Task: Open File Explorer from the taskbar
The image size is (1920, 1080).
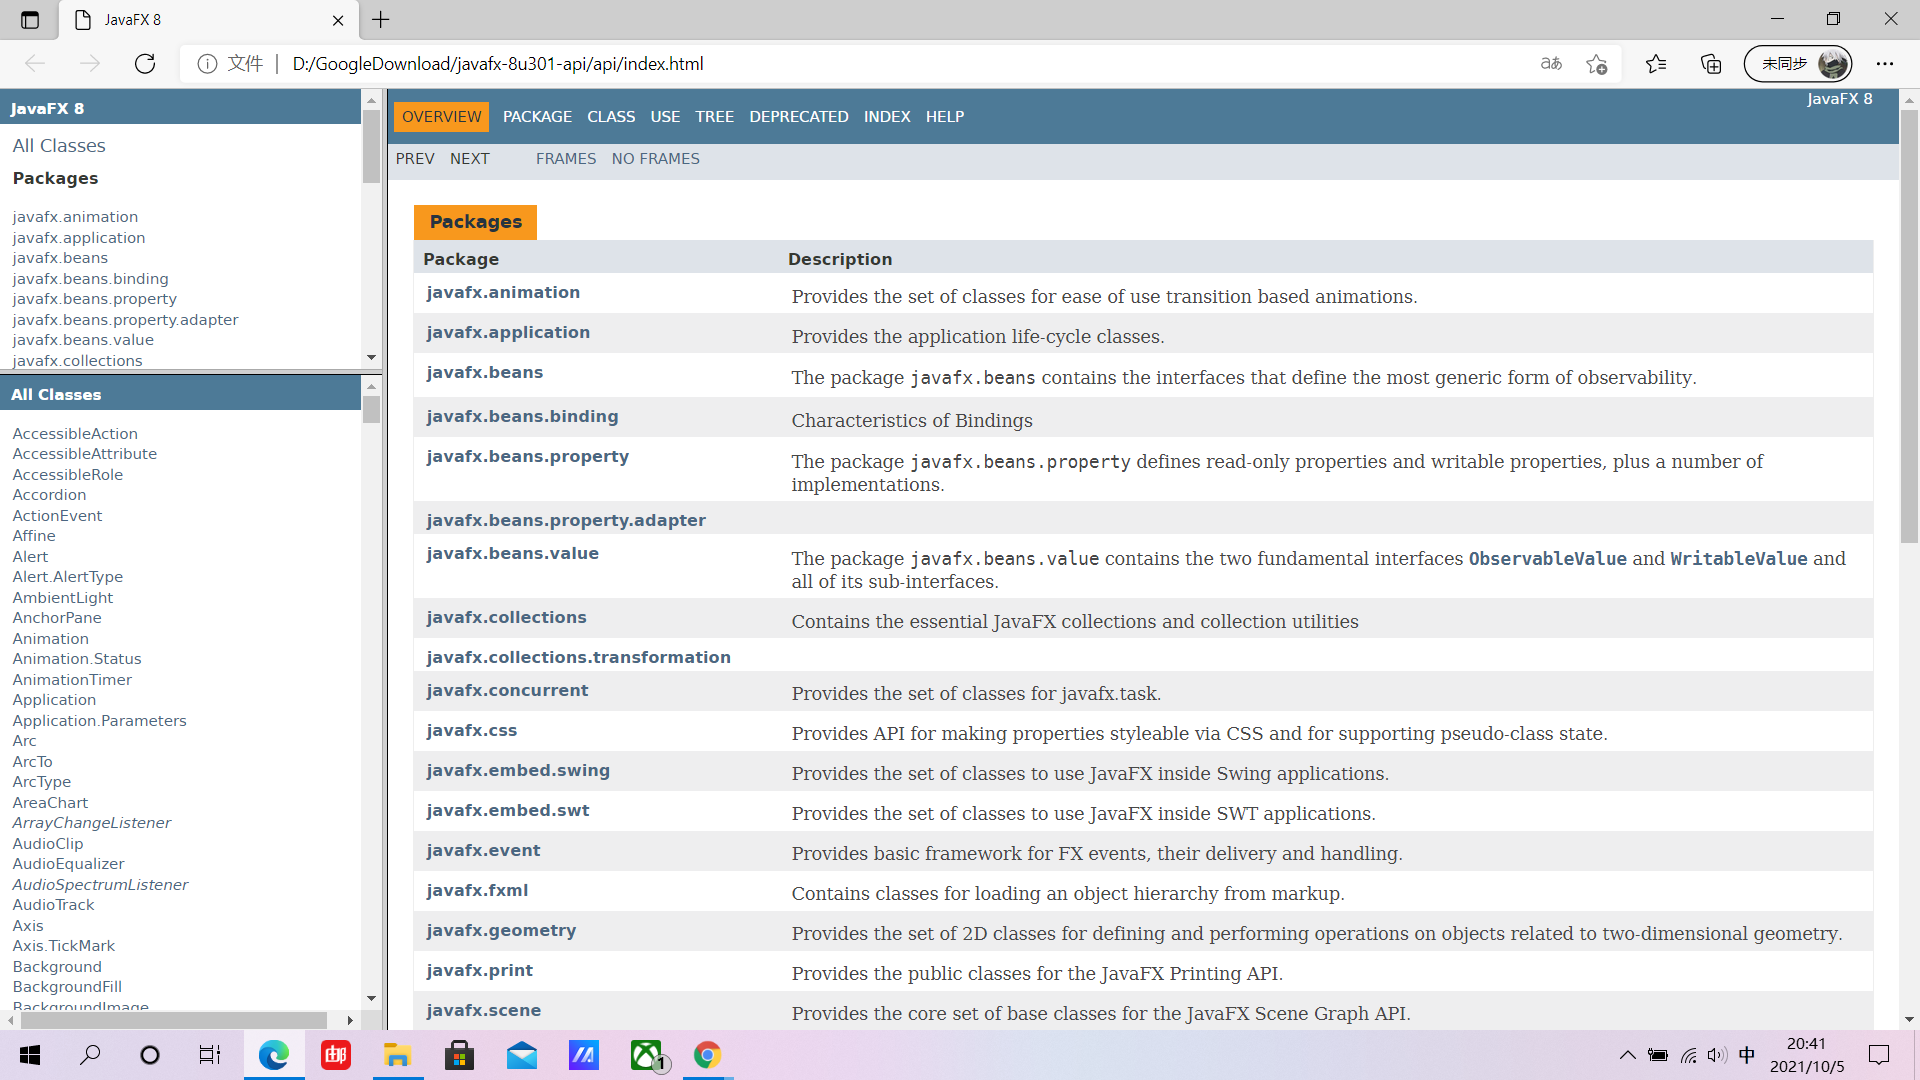Action: point(397,1055)
